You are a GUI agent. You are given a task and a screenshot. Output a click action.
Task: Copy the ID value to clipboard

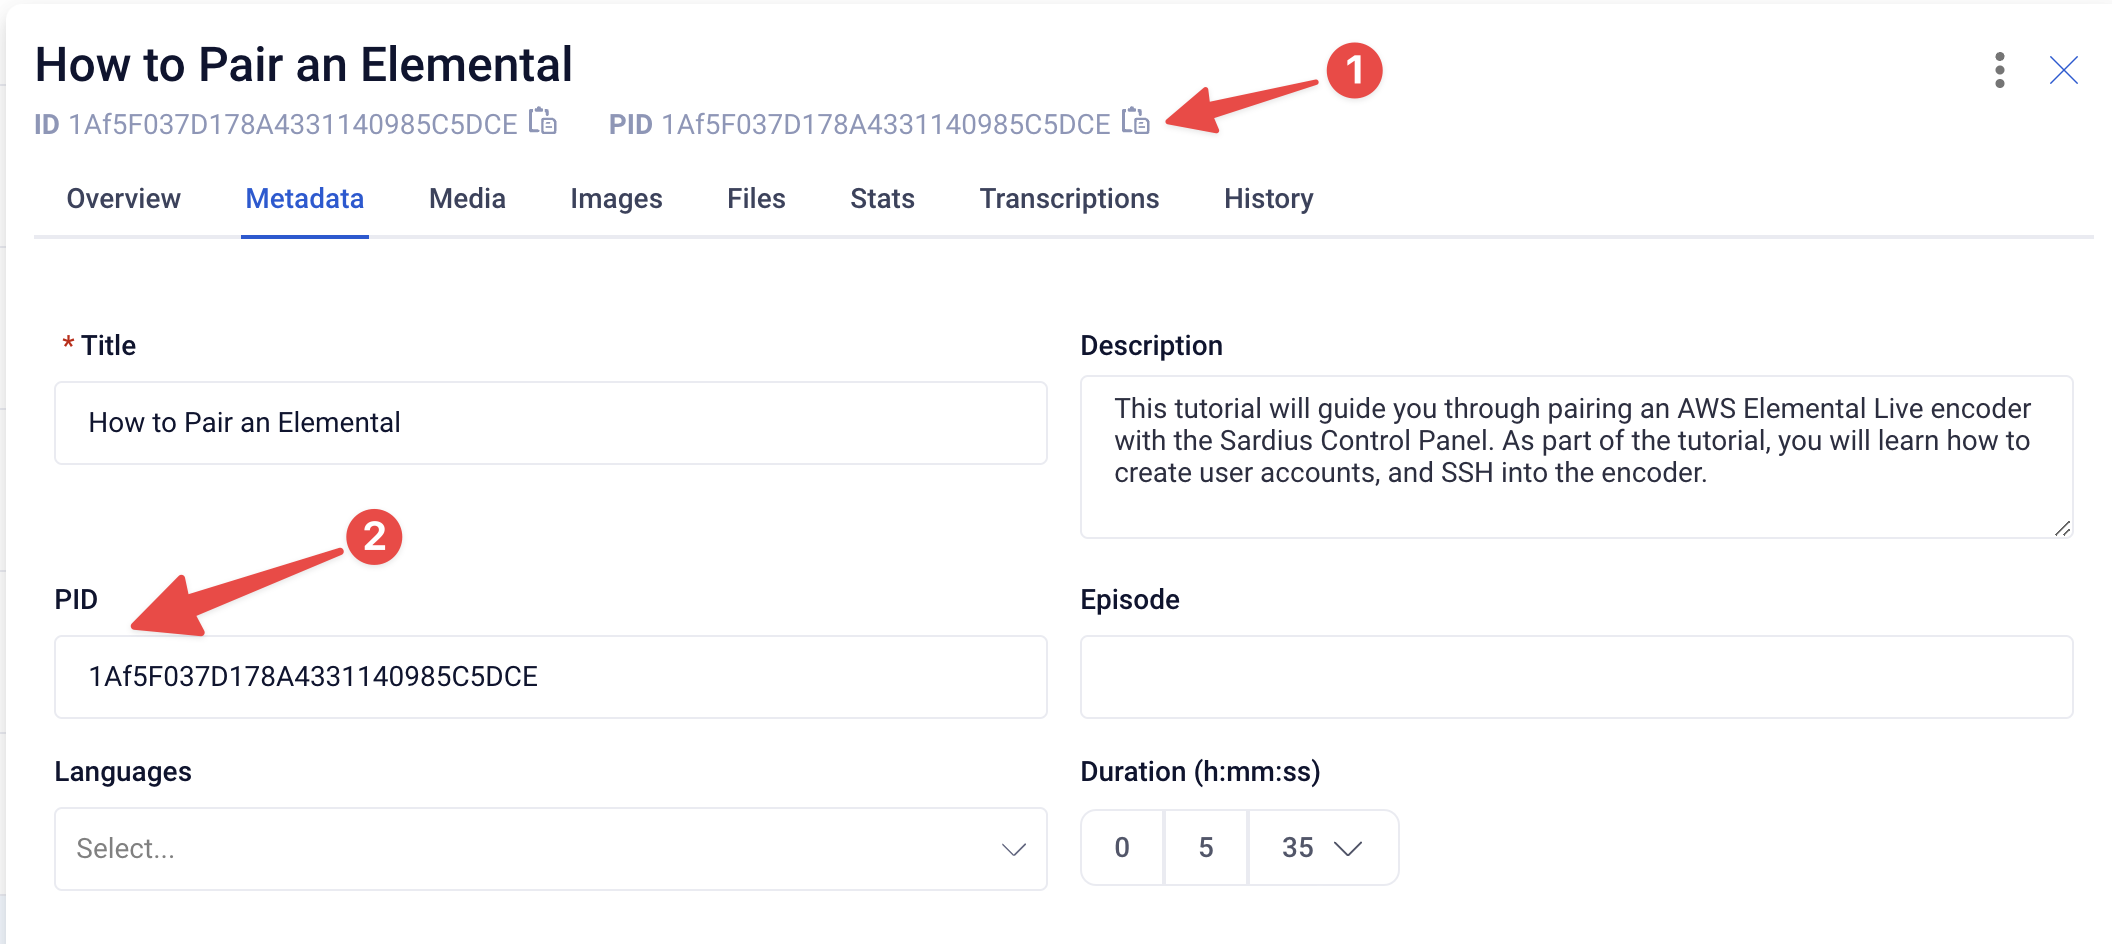pos(543,121)
